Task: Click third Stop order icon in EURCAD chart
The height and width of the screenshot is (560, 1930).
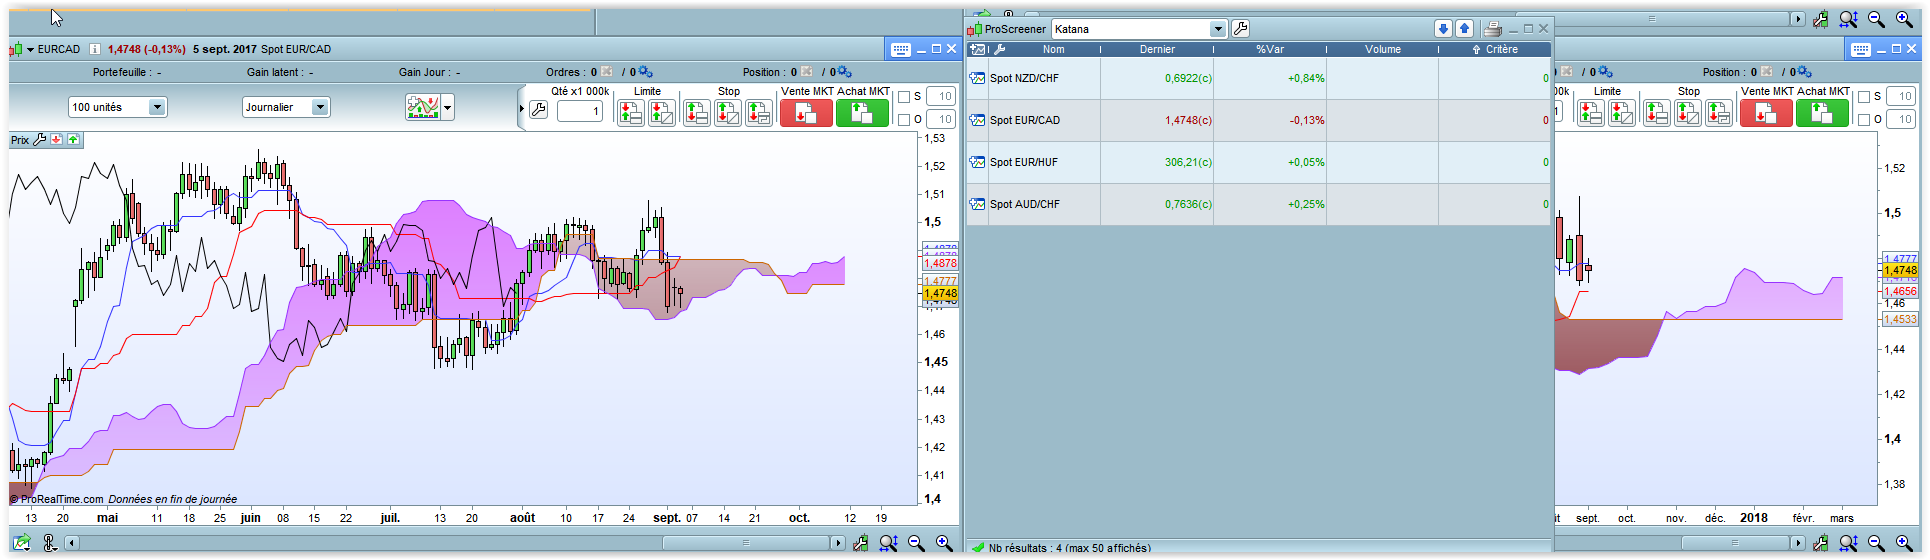Action: (x=759, y=113)
